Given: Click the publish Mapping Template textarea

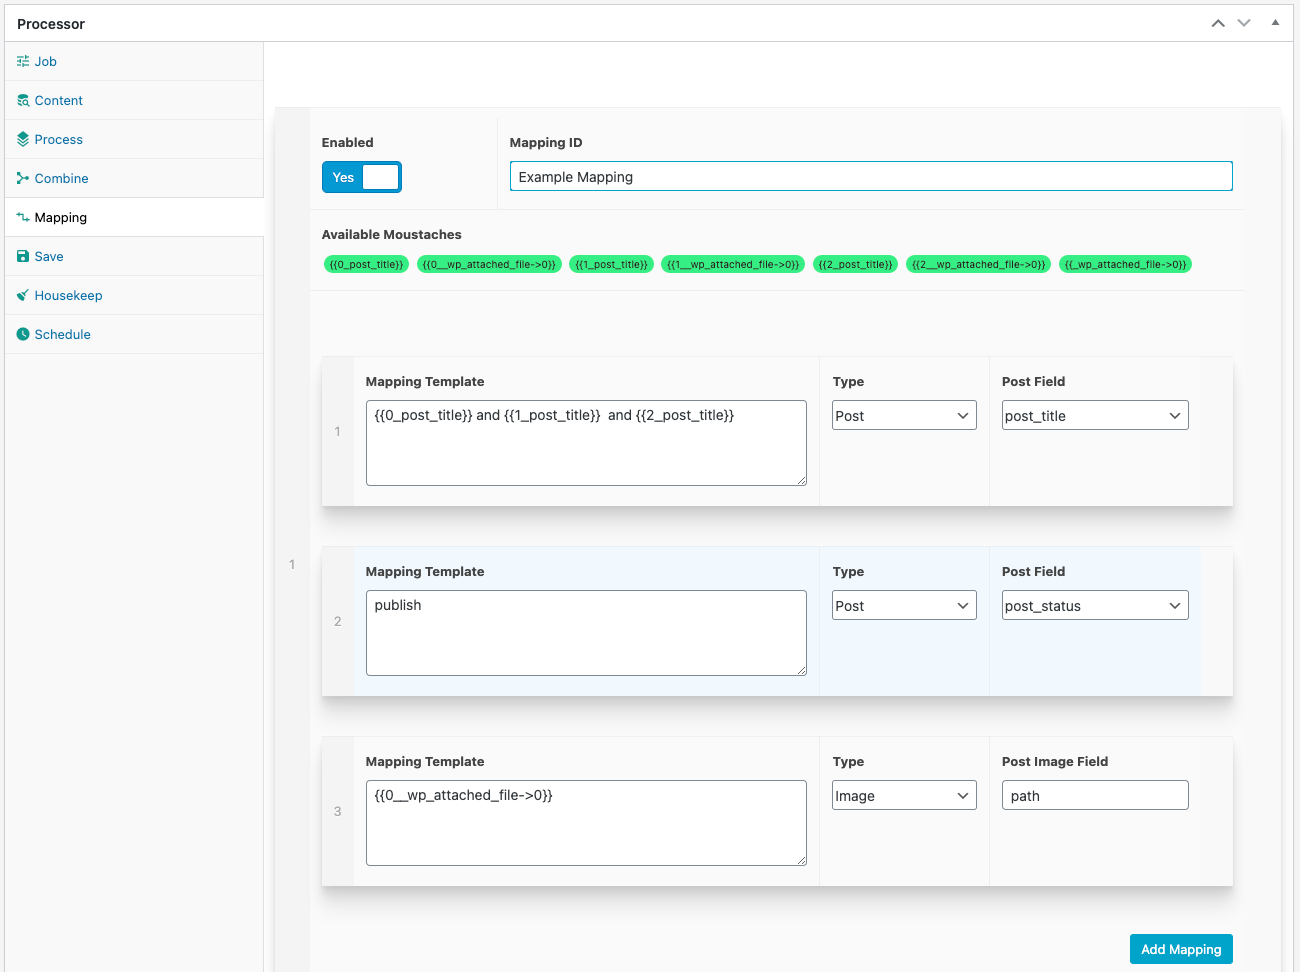Looking at the screenshot, I should [586, 633].
